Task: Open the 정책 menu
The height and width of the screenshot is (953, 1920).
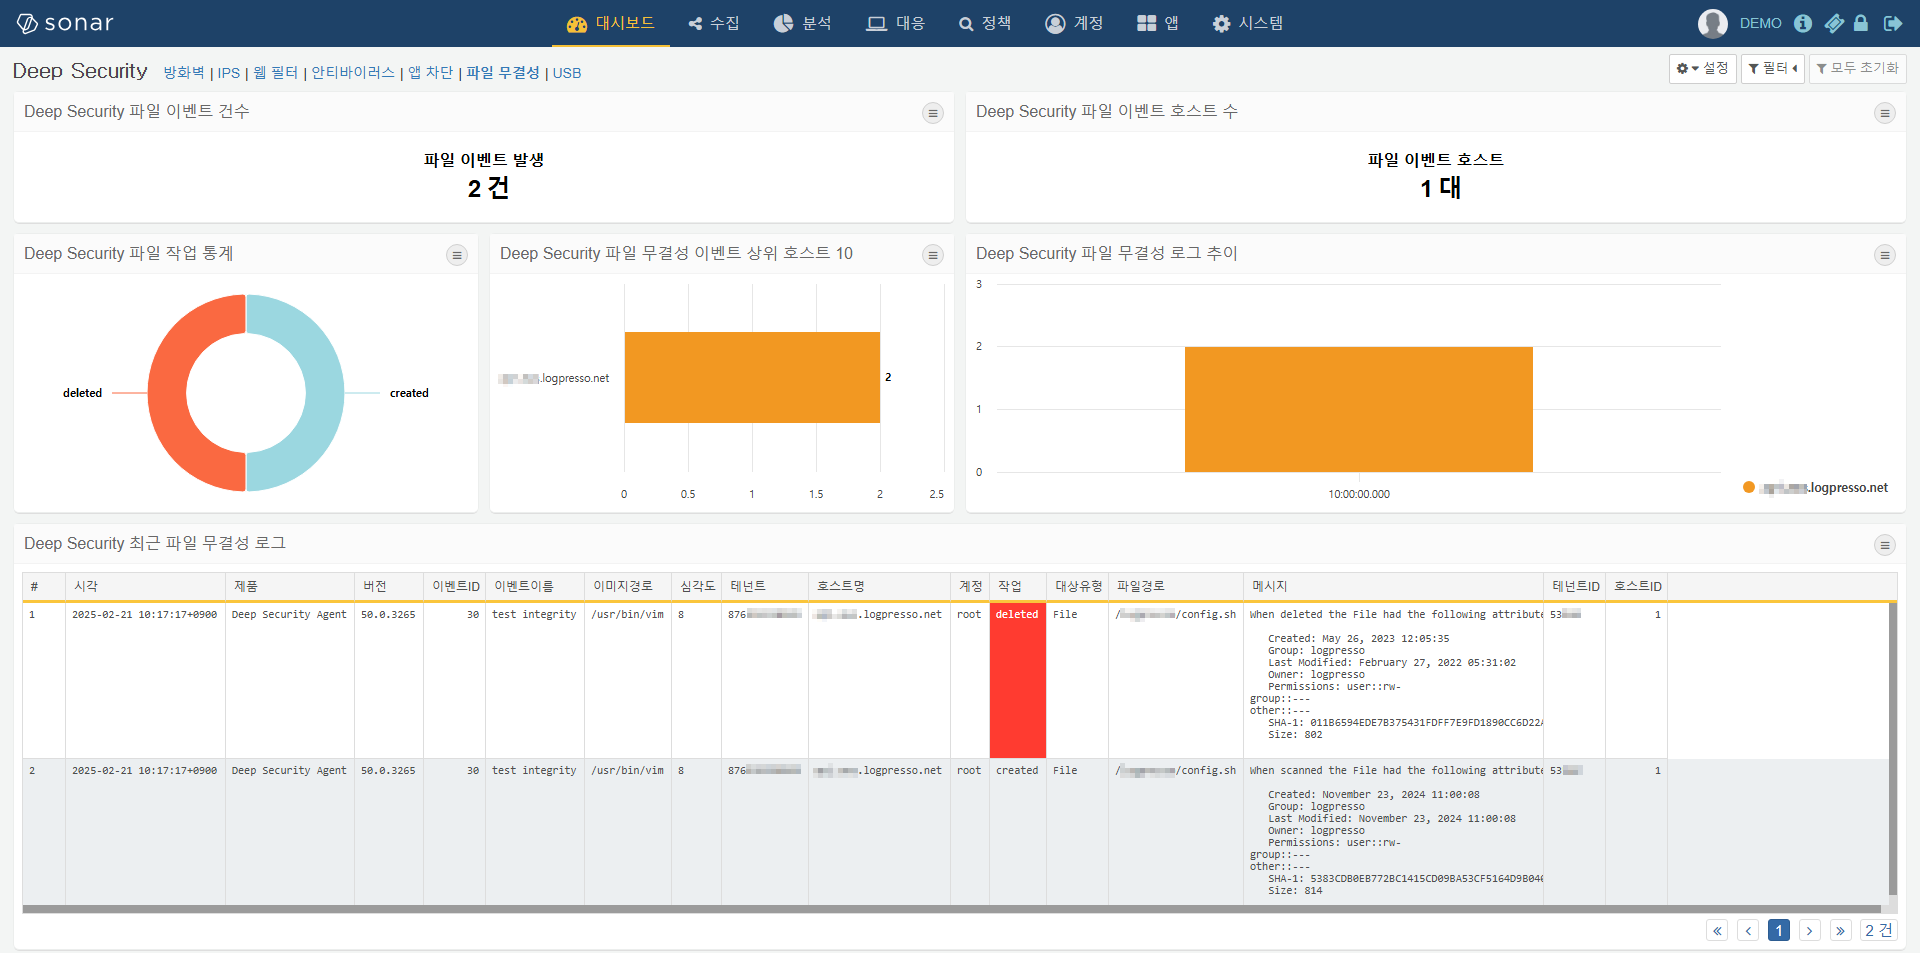Action: (985, 23)
